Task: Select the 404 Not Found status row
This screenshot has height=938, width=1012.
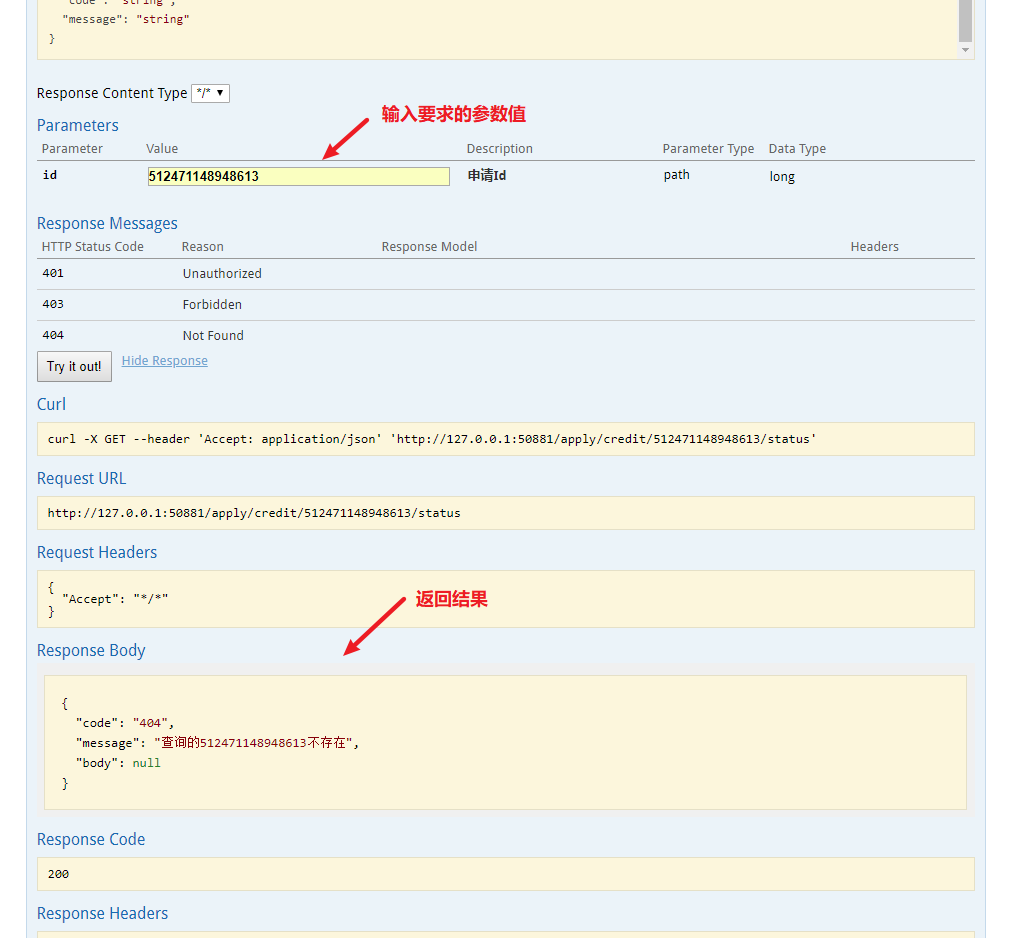Action: tap(505, 336)
